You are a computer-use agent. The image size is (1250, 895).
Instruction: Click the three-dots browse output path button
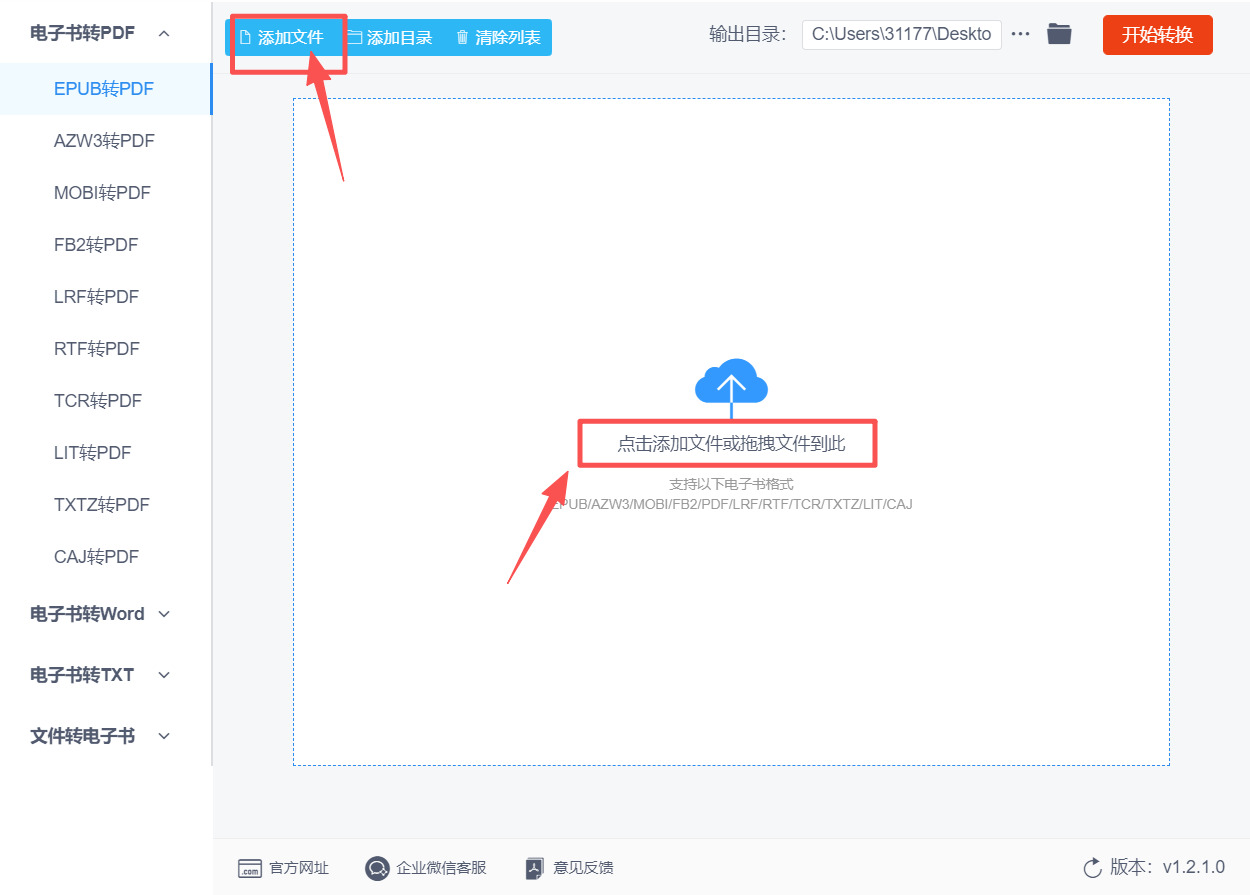(1020, 34)
